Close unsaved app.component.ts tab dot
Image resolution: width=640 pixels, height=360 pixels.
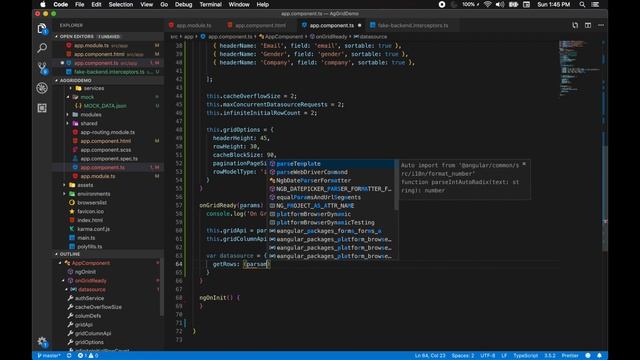coord(360,25)
